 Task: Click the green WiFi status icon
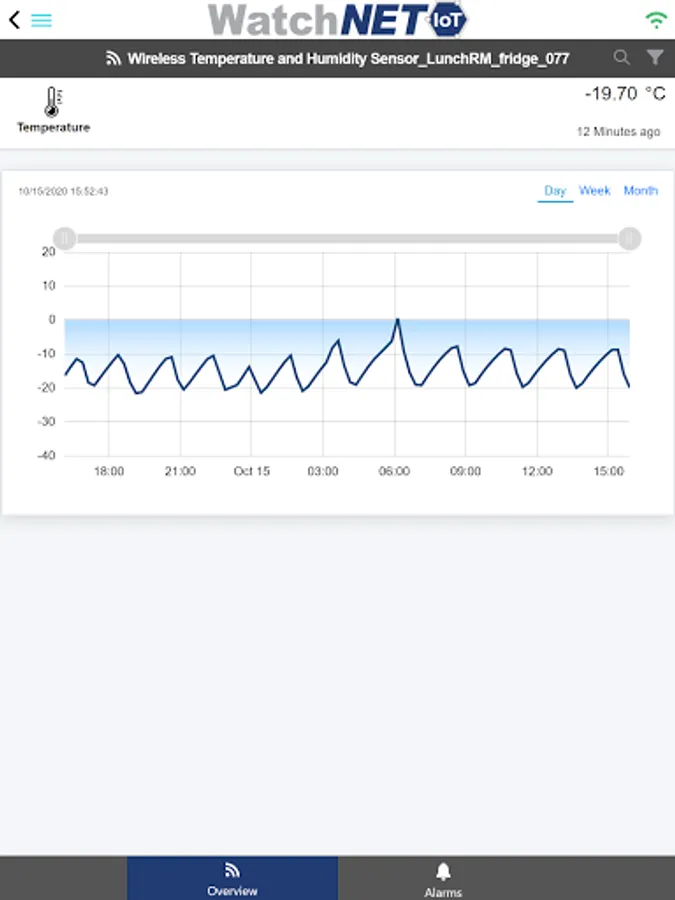[656, 20]
